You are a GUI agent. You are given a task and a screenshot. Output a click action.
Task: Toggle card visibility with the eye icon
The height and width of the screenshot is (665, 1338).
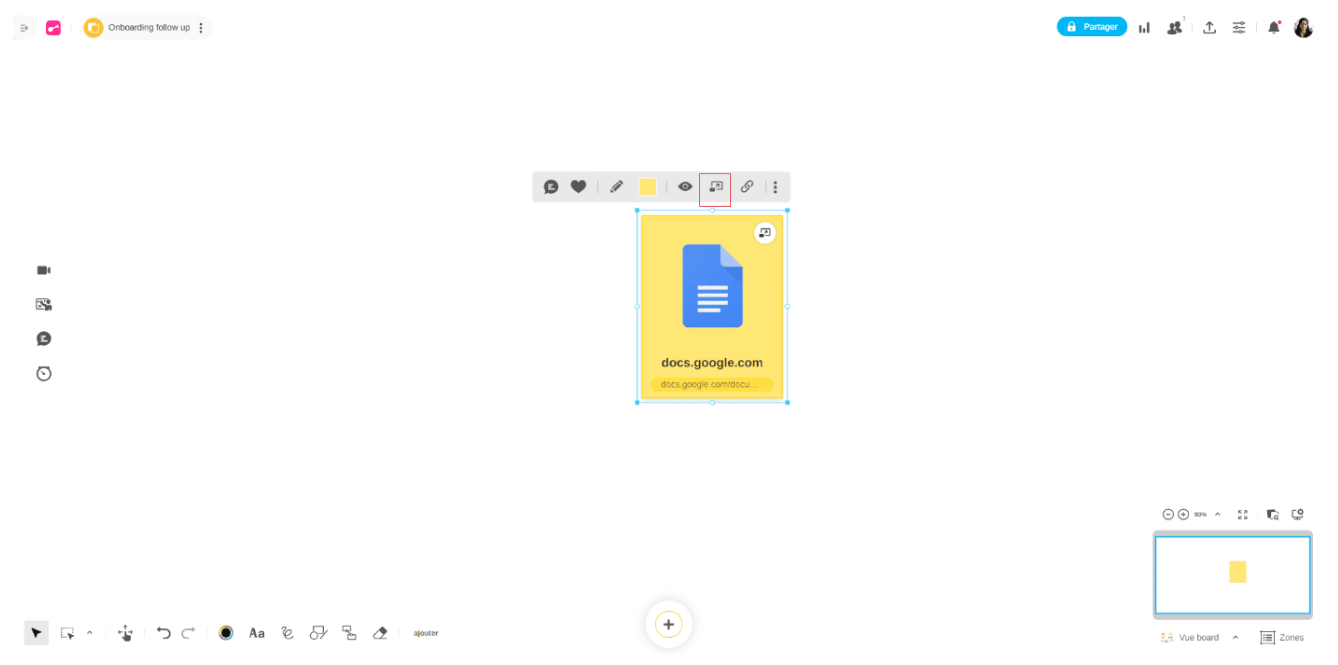[685, 187]
